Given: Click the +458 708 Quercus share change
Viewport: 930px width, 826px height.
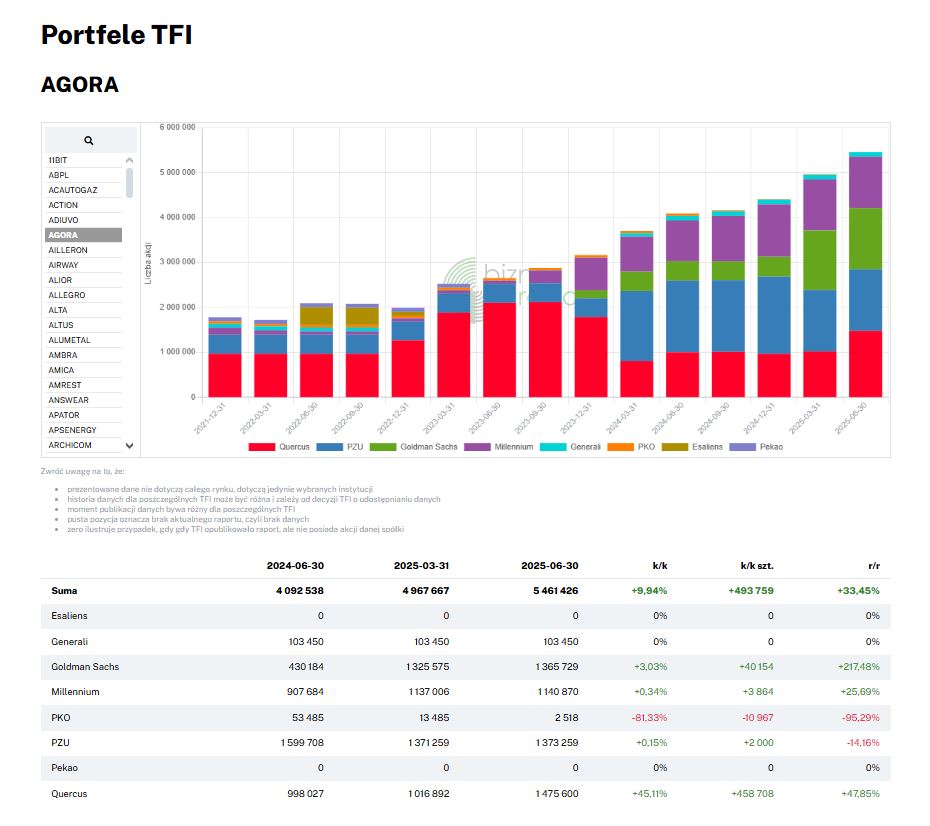Looking at the screenshot, I should (x=752, y=793).
